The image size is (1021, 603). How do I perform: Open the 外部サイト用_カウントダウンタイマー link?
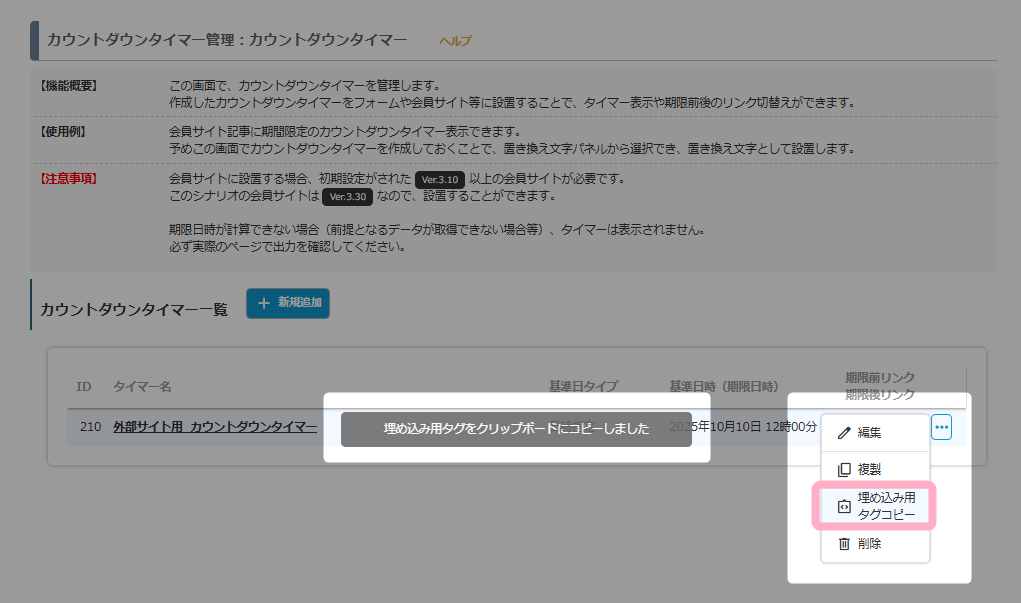[x=215, y=427]
